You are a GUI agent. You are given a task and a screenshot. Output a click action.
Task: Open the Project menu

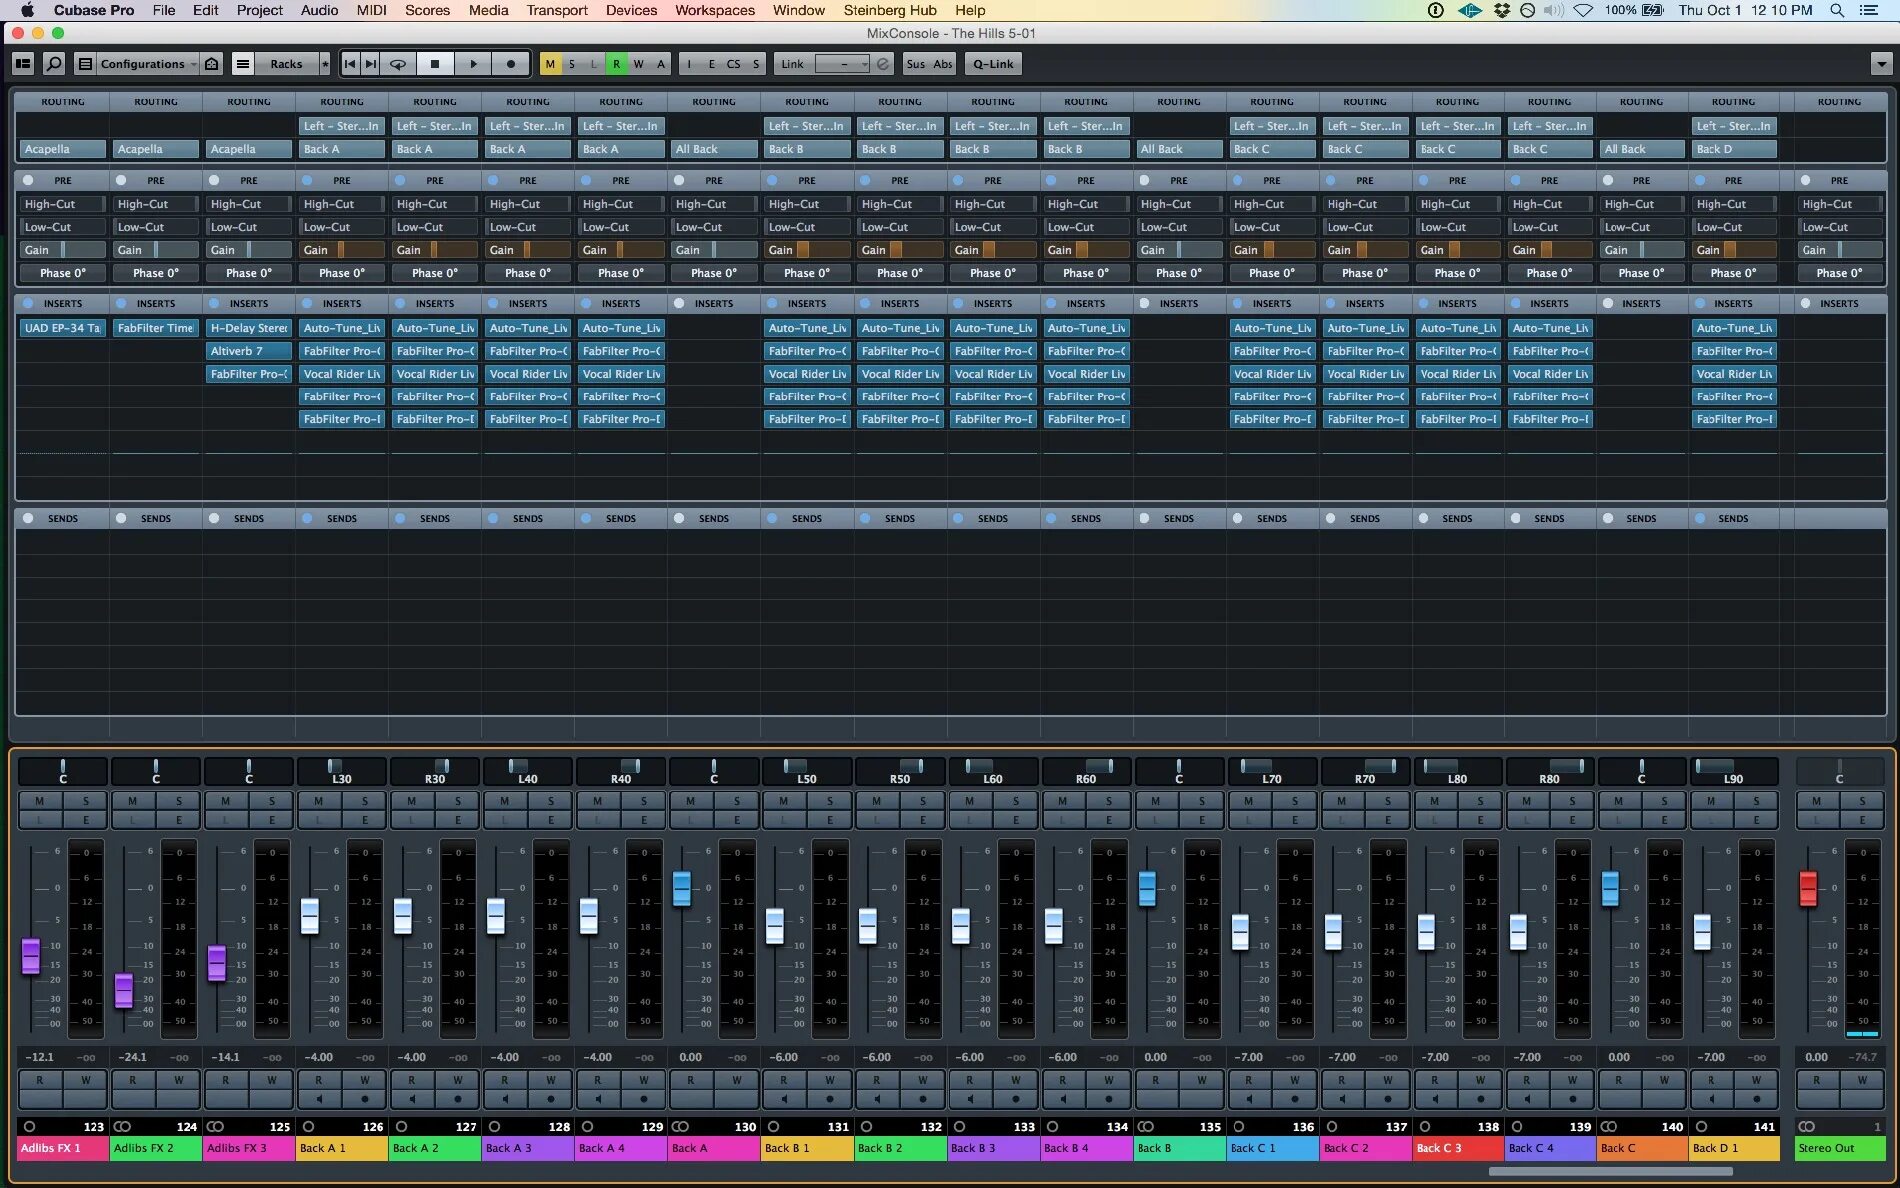pos(260,10)
